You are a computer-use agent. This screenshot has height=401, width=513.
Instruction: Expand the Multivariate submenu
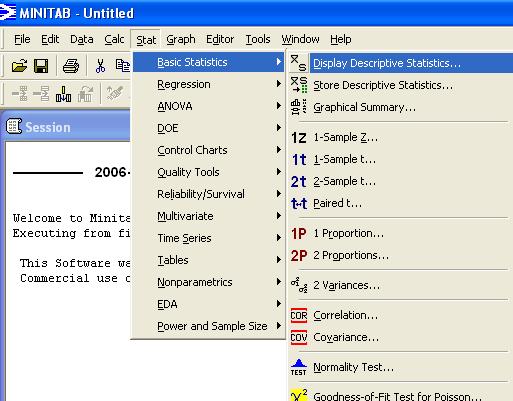point(208,216)
